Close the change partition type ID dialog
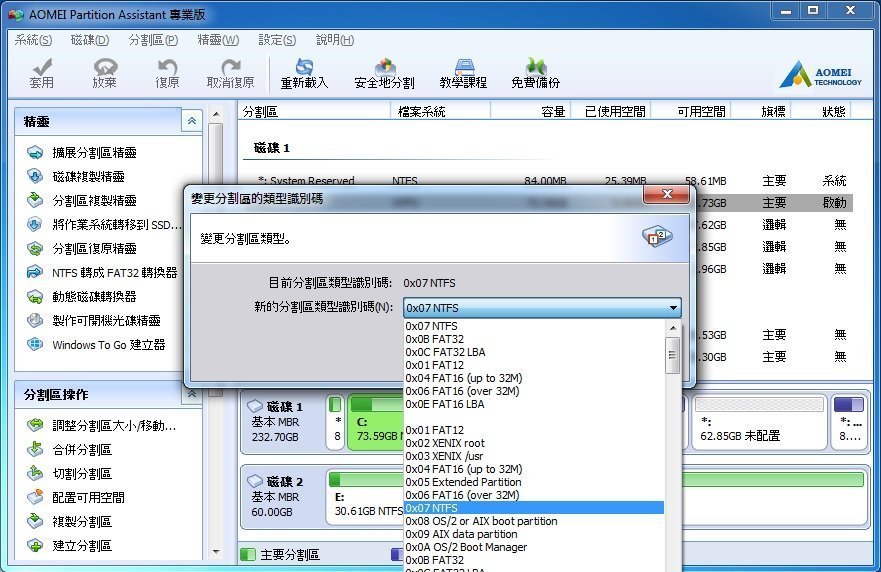This screenshot has width=881, height=572. pyautogui.click(x=666, y=194)
